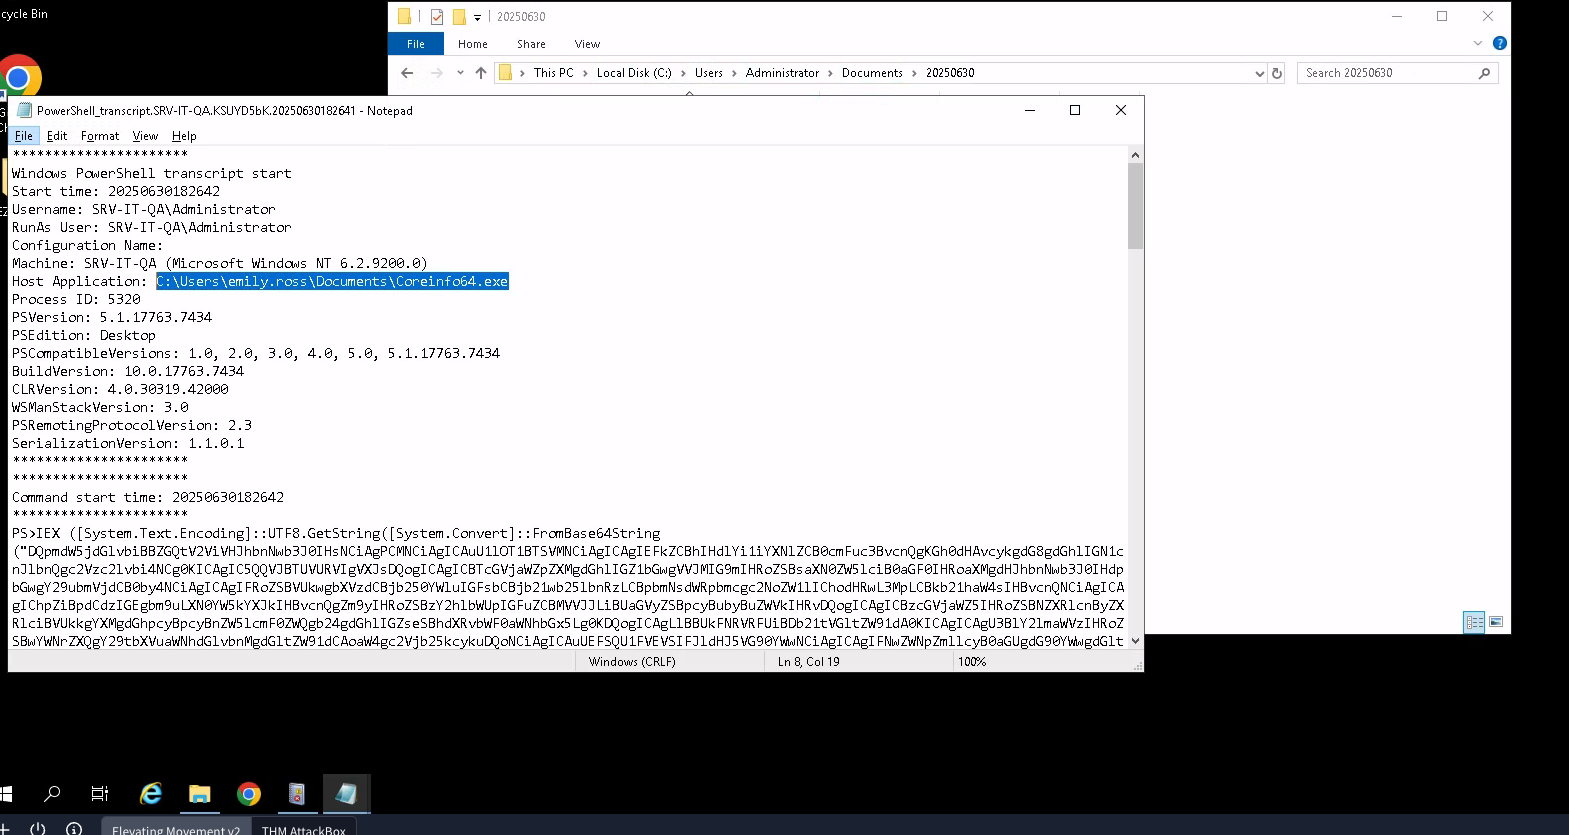
Task: Expand chevron after Administrator breadcrumb
Action: (x=830, y=73)
